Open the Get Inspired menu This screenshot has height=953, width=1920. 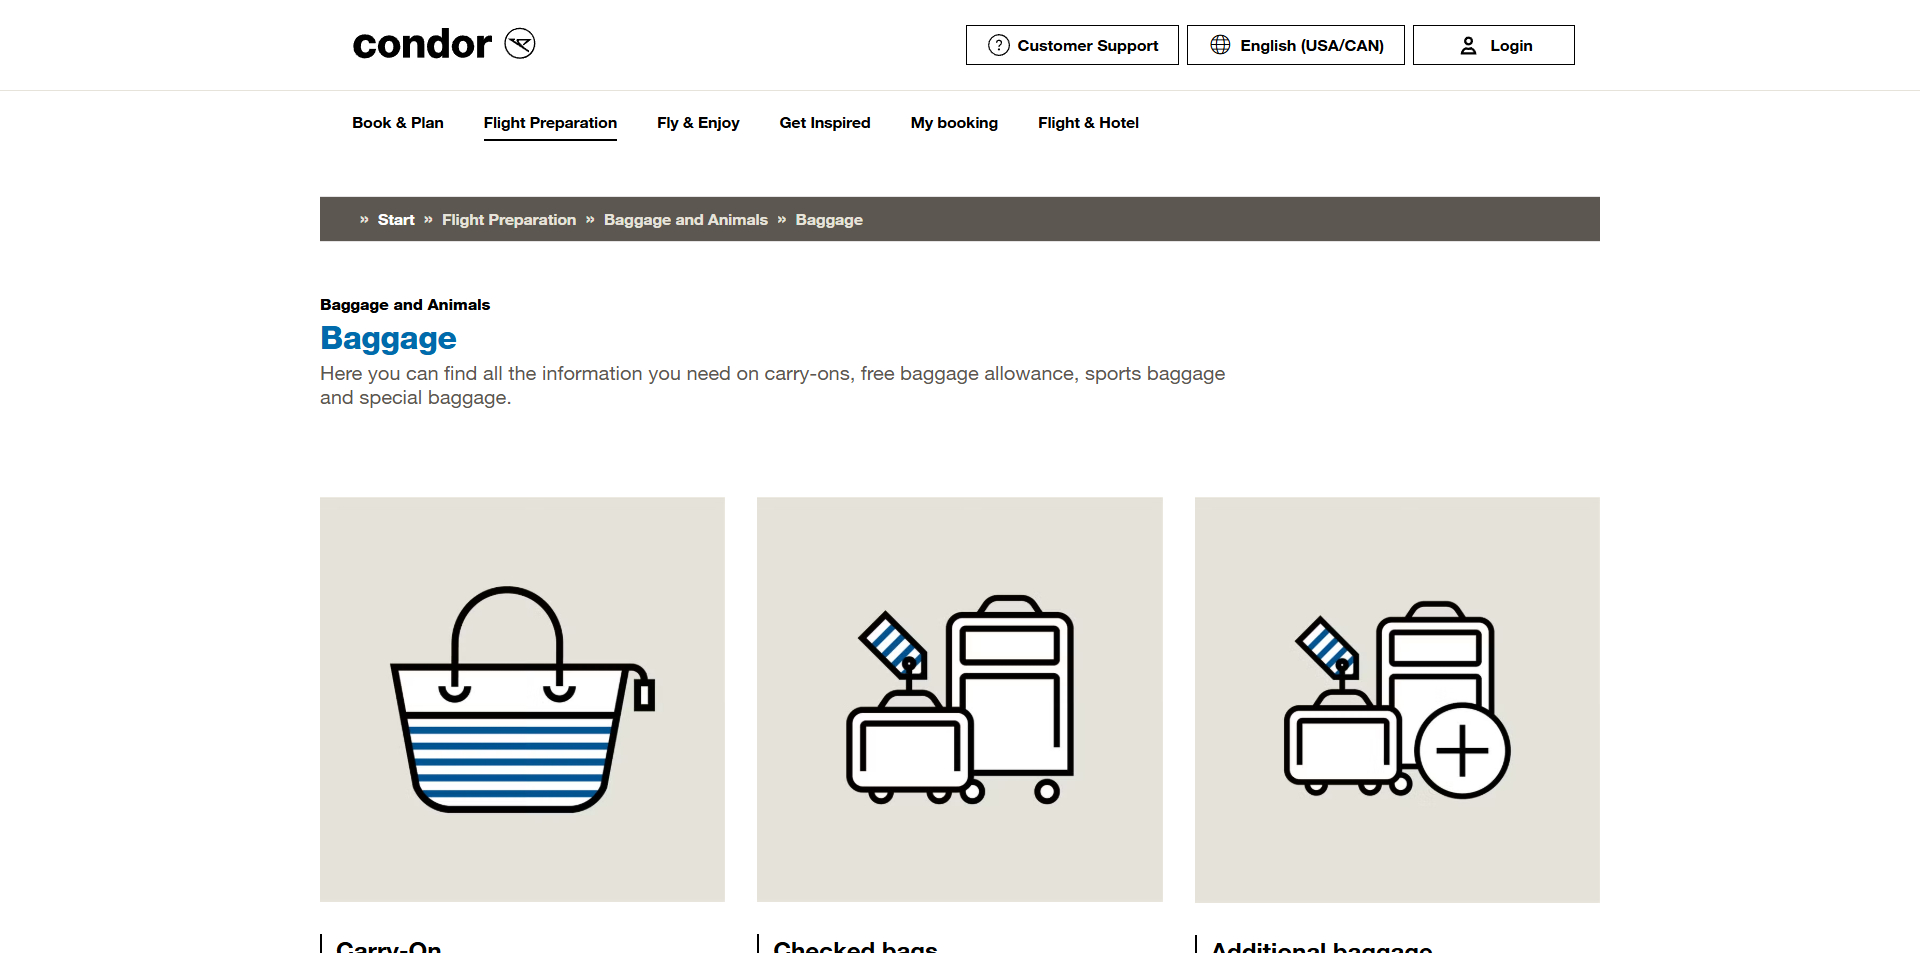point(824,123)
